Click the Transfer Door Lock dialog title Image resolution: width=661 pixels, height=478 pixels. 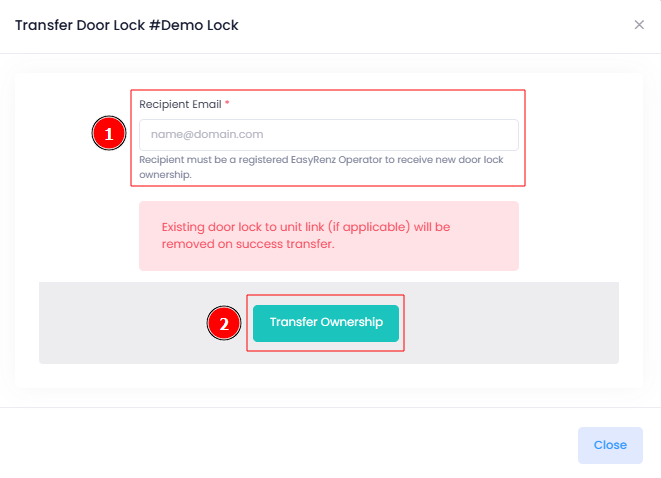[127, 25]
